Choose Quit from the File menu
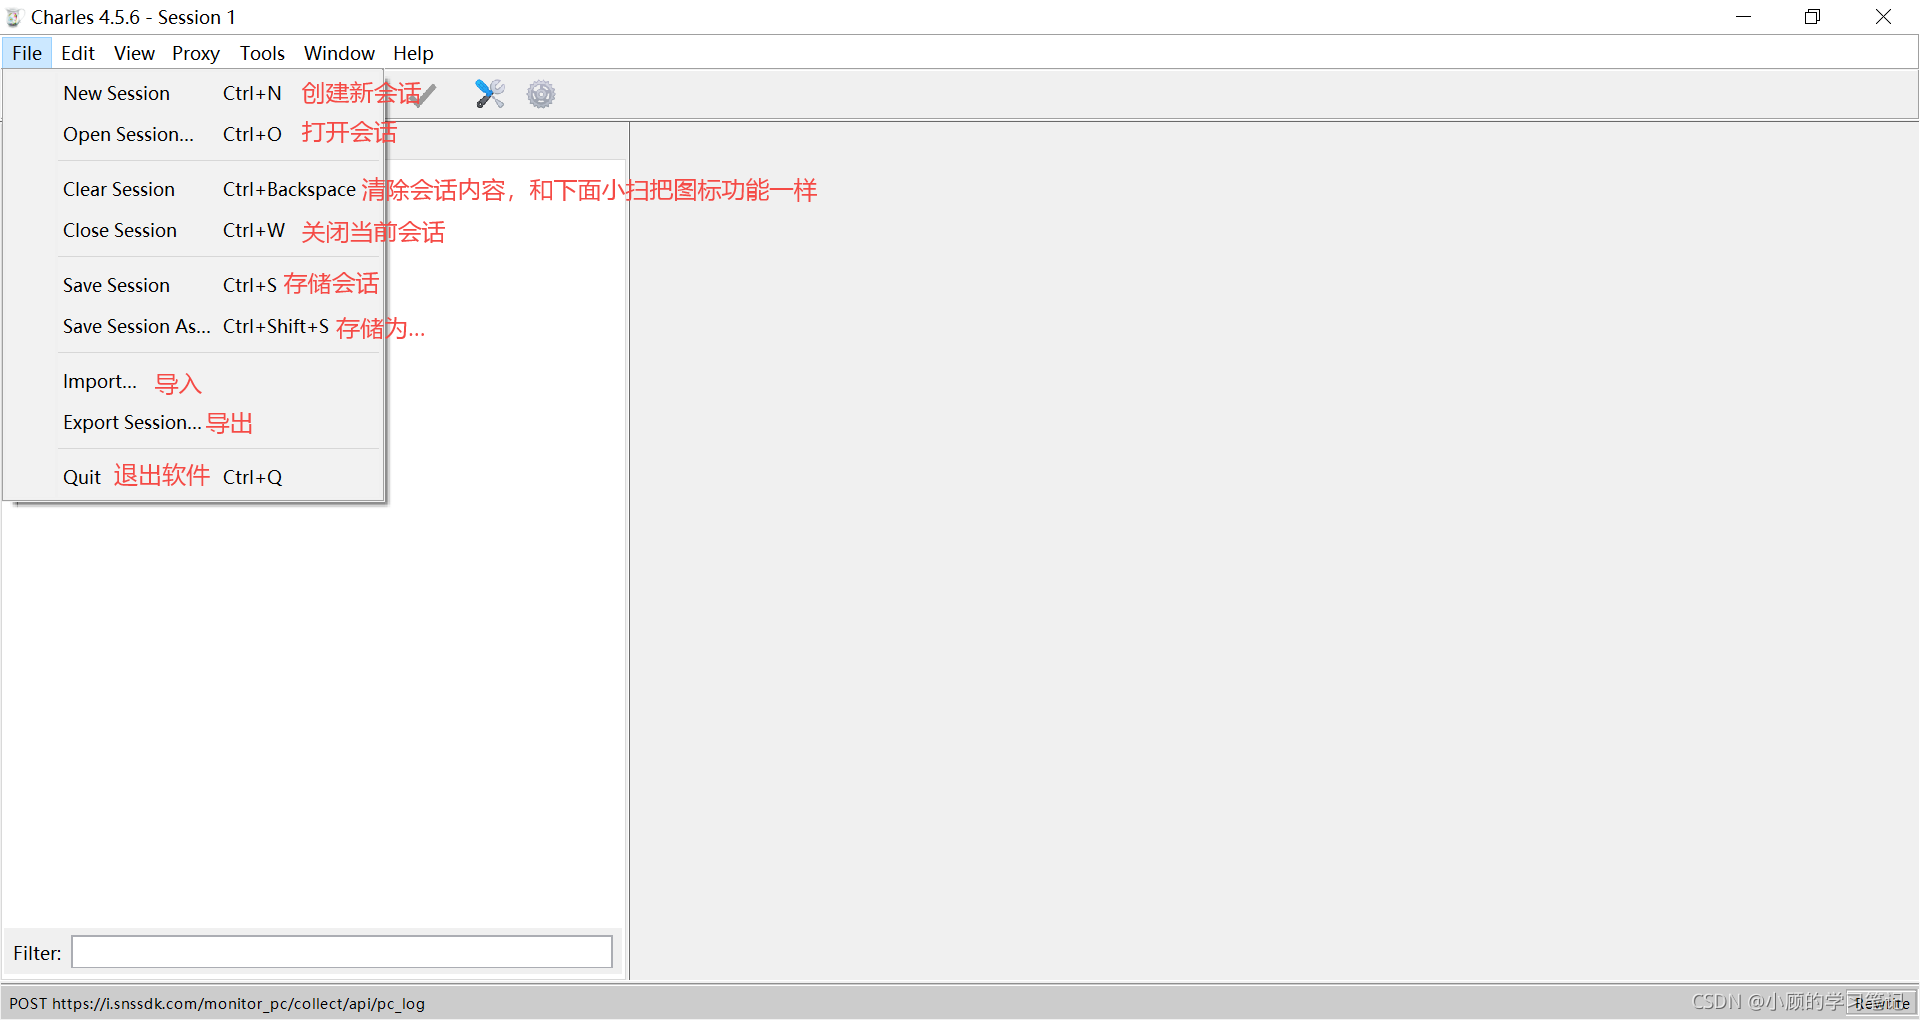Viewport: 1920px width, 1020px height. pos(193,477)
